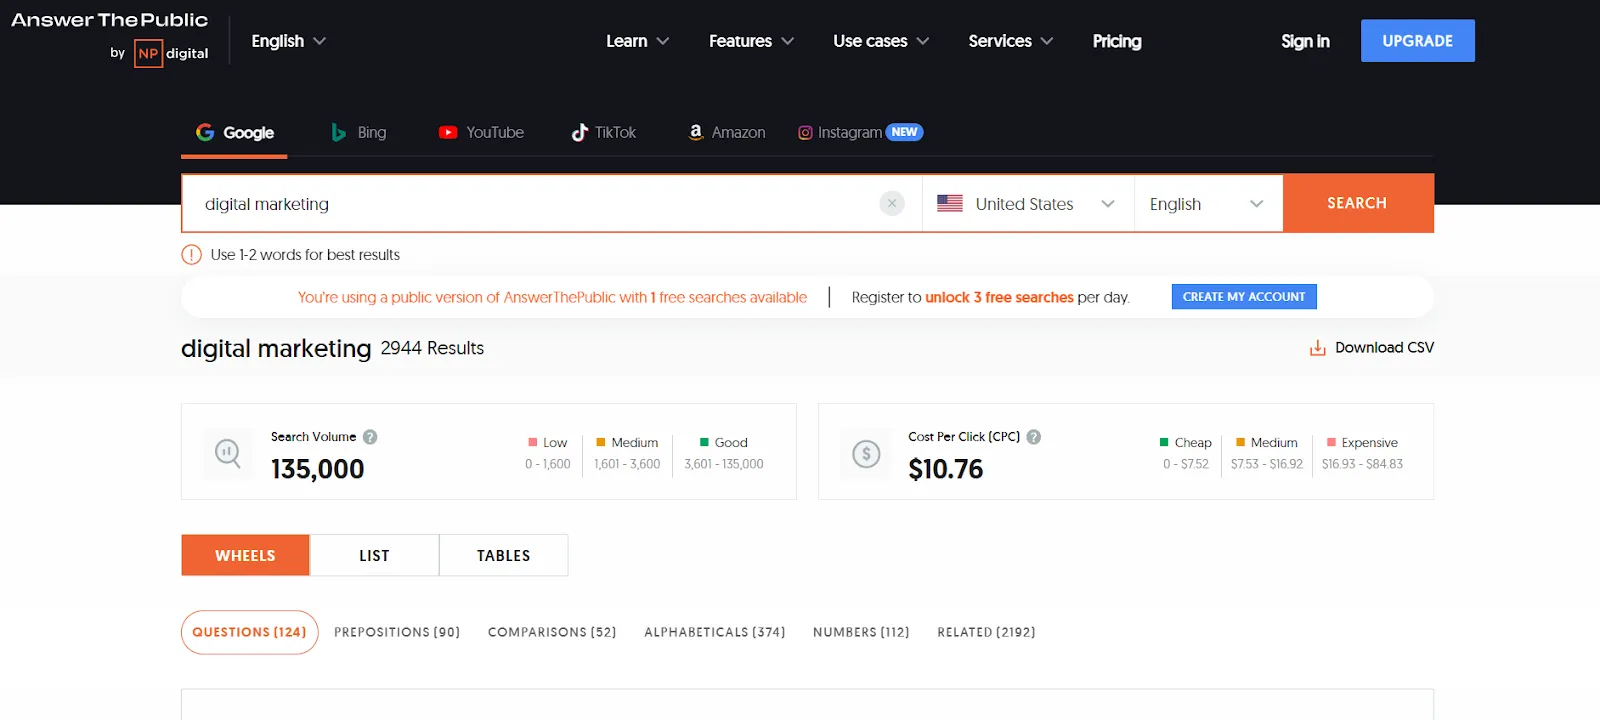1600x720 pixels.
Task: Click the download arrow icon
Action: (1318, 348)
